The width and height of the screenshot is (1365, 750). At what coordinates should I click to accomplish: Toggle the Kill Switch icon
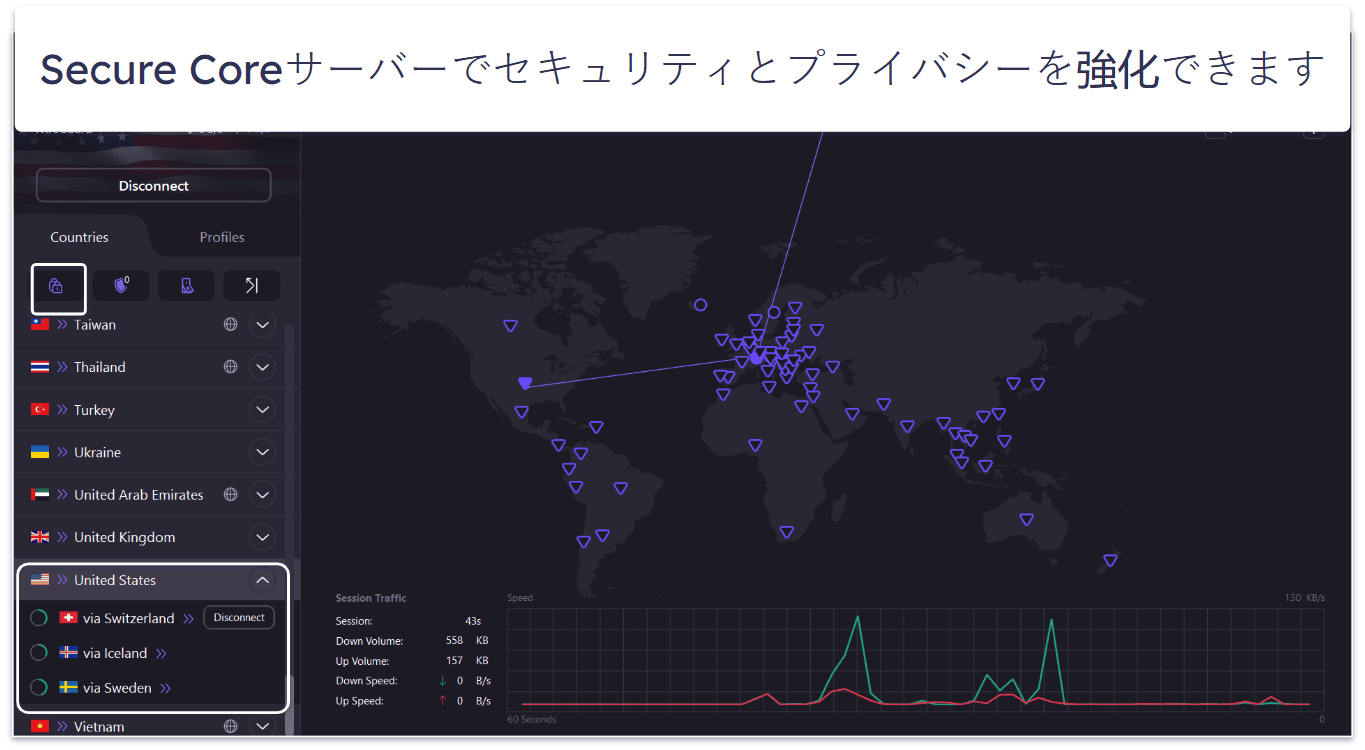(x=187, y=286)
